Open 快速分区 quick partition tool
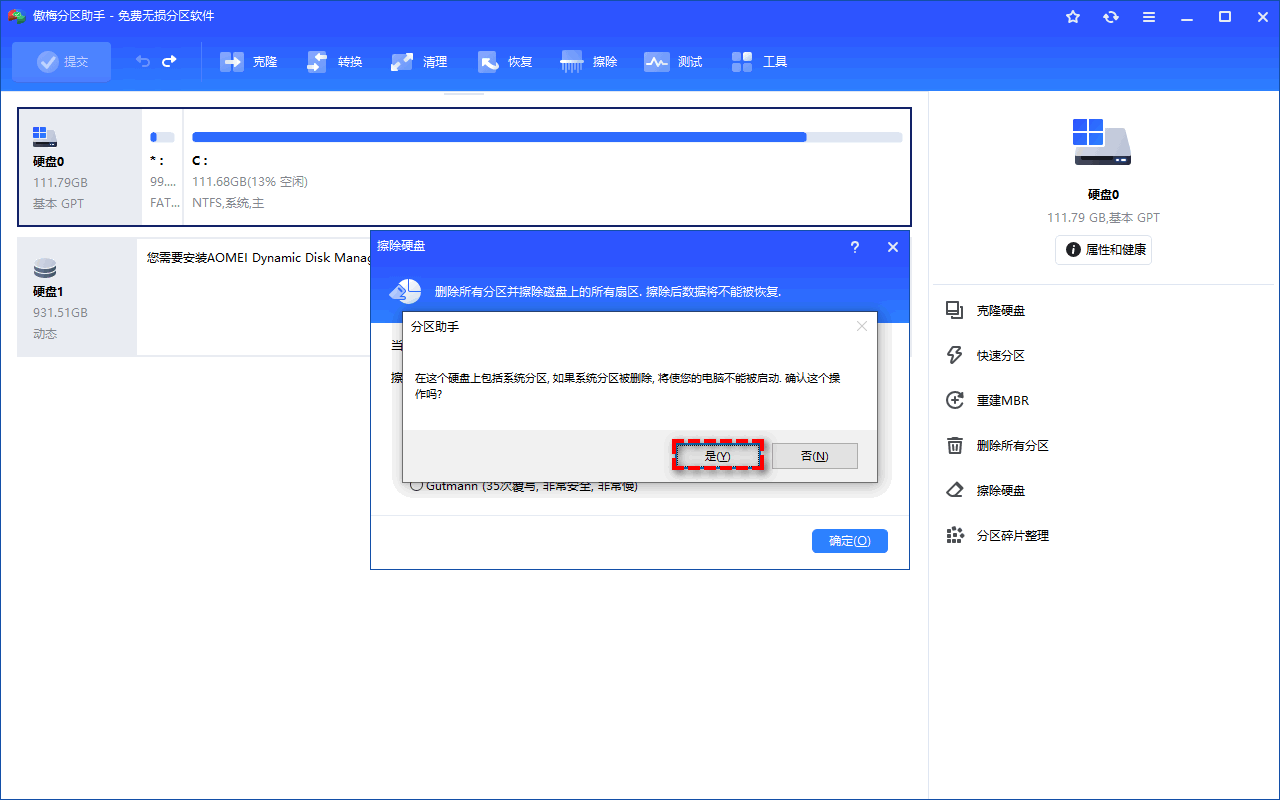Image resolution: width=1280 pixels, height=800 pixels. pos(955,355)
